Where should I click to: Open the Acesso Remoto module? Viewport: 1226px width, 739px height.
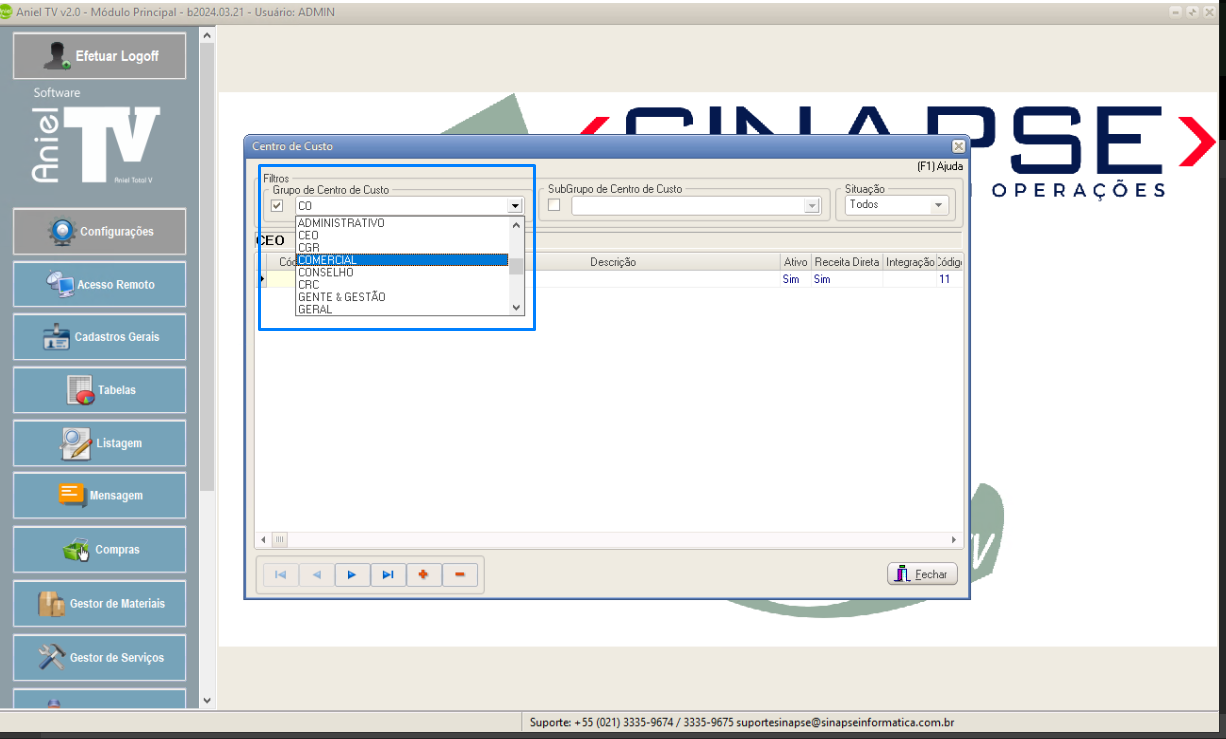(x=99, y=285)
